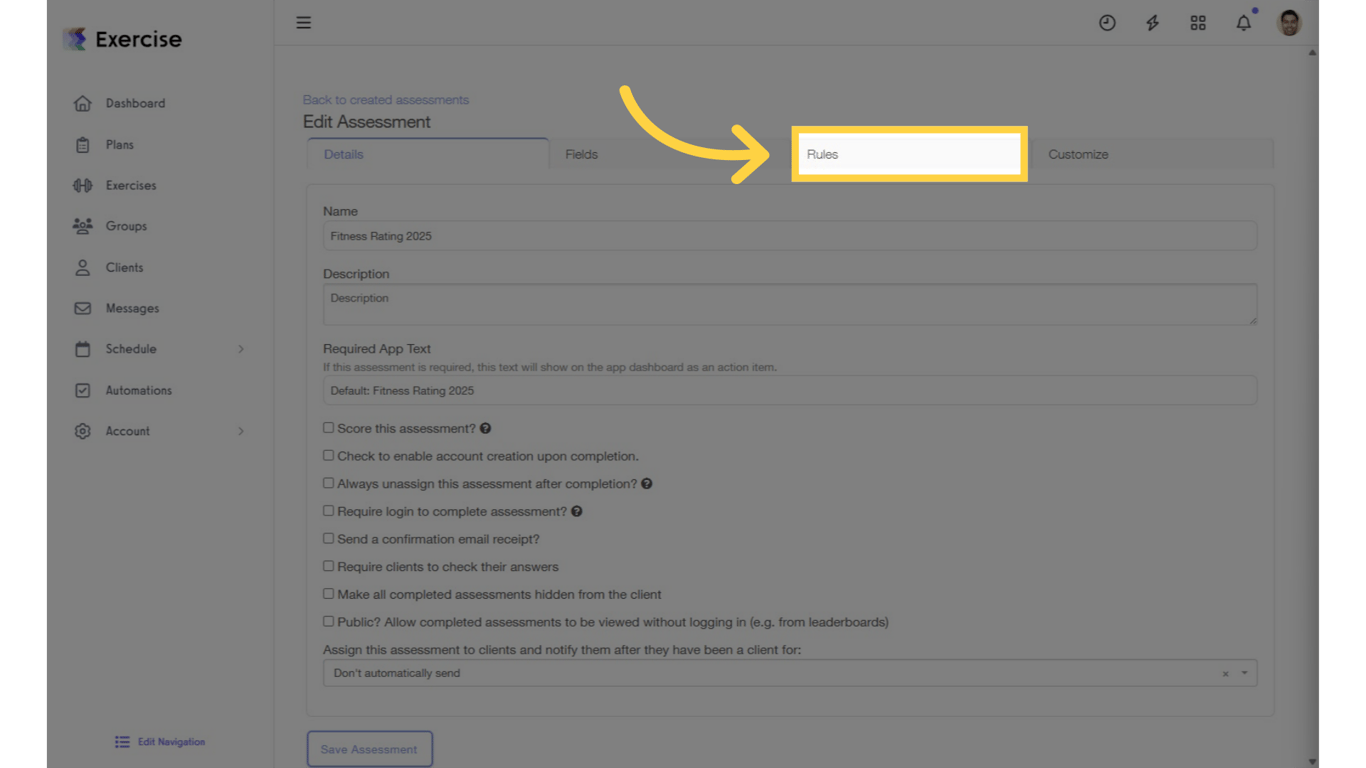This screenshot has height=768, width=1366.
Task: Expand the Schedule sidebar item
Action: pyautogui.click(x=131, y=349)
